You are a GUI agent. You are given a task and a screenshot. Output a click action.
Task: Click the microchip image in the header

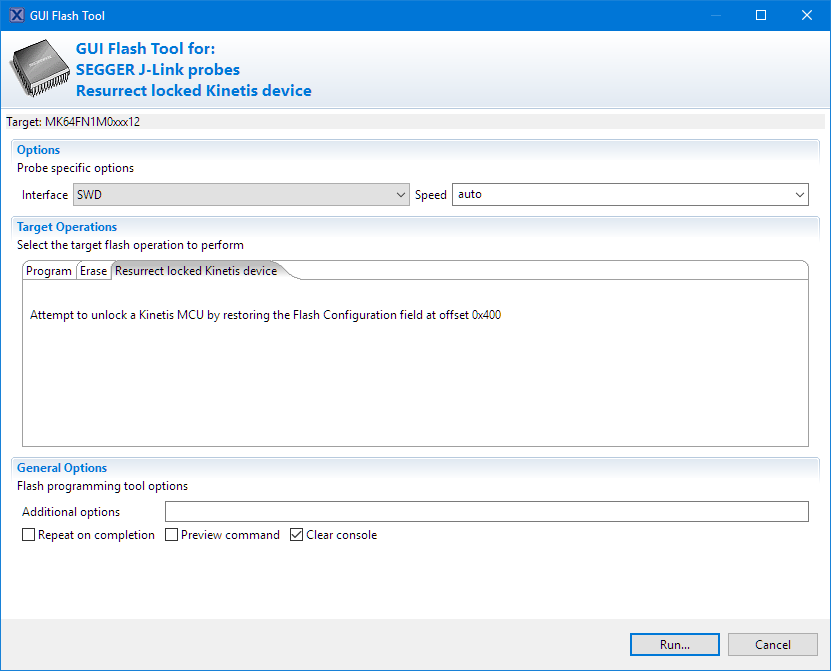click(x=39, y=69)
